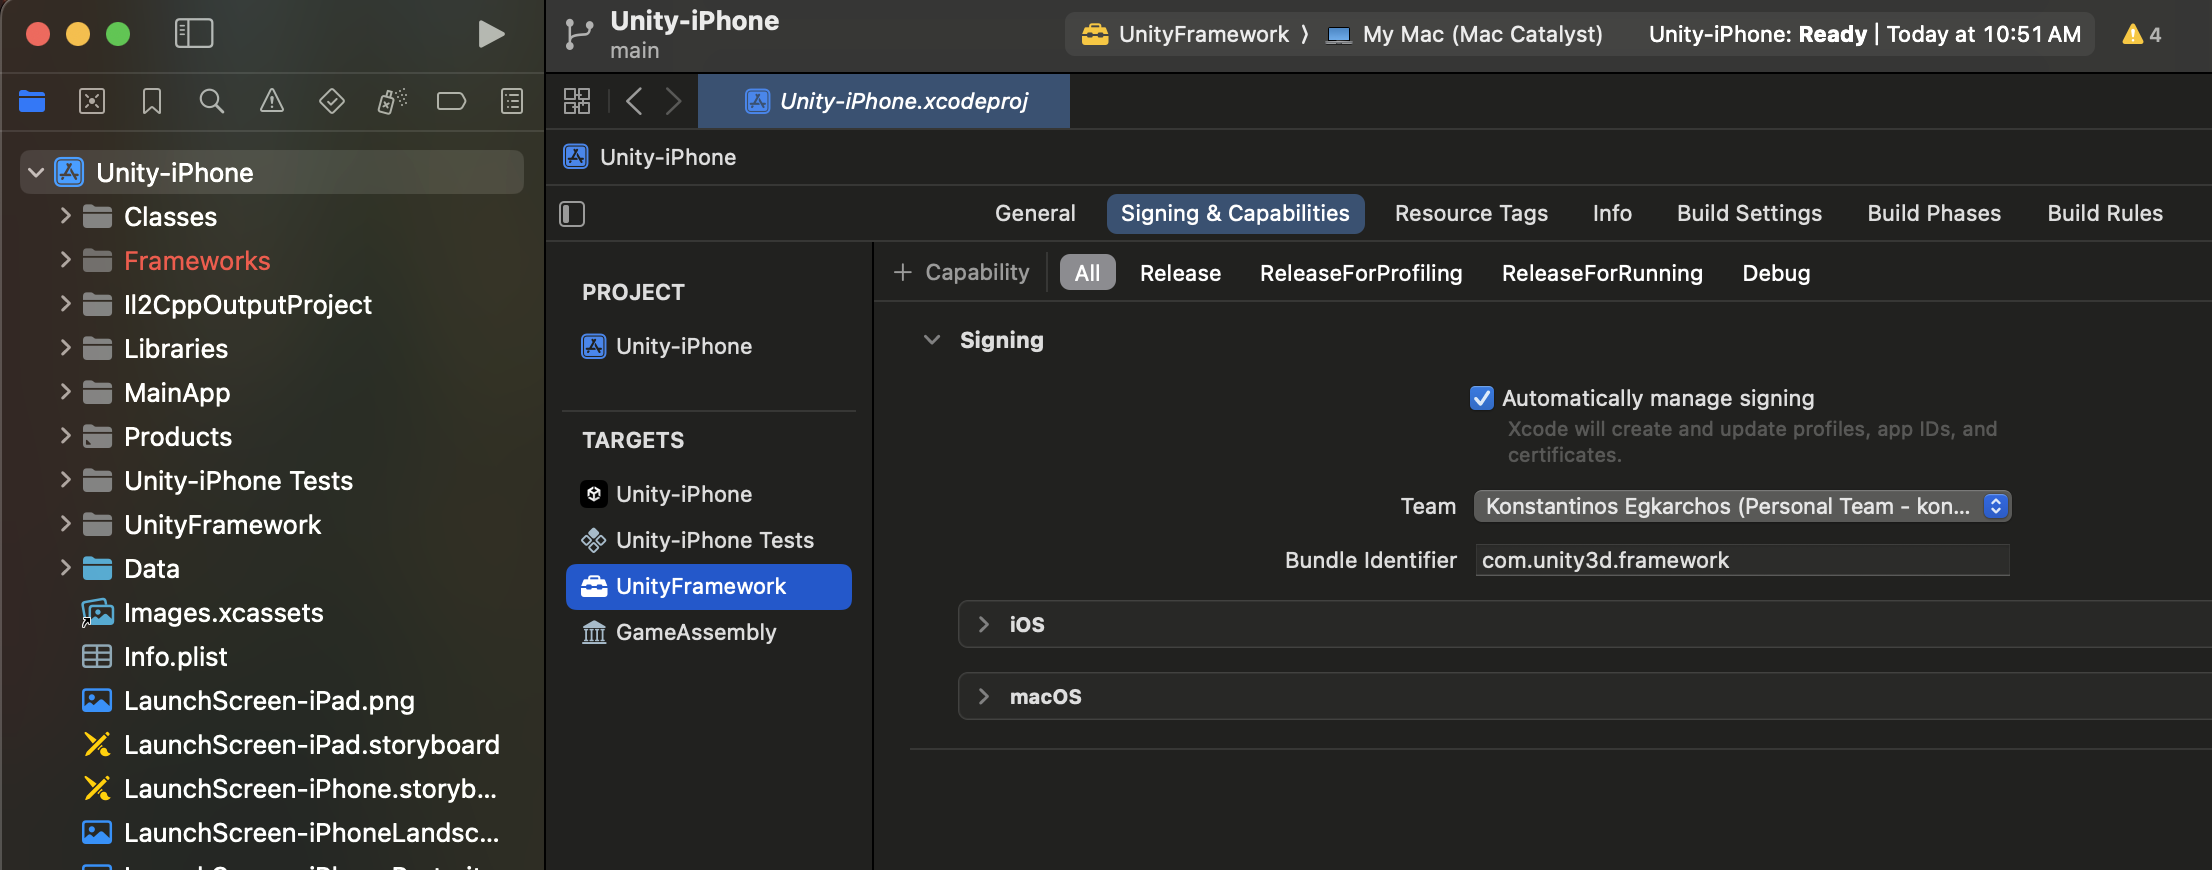Select the Release configuration filter

[1180, 273]
